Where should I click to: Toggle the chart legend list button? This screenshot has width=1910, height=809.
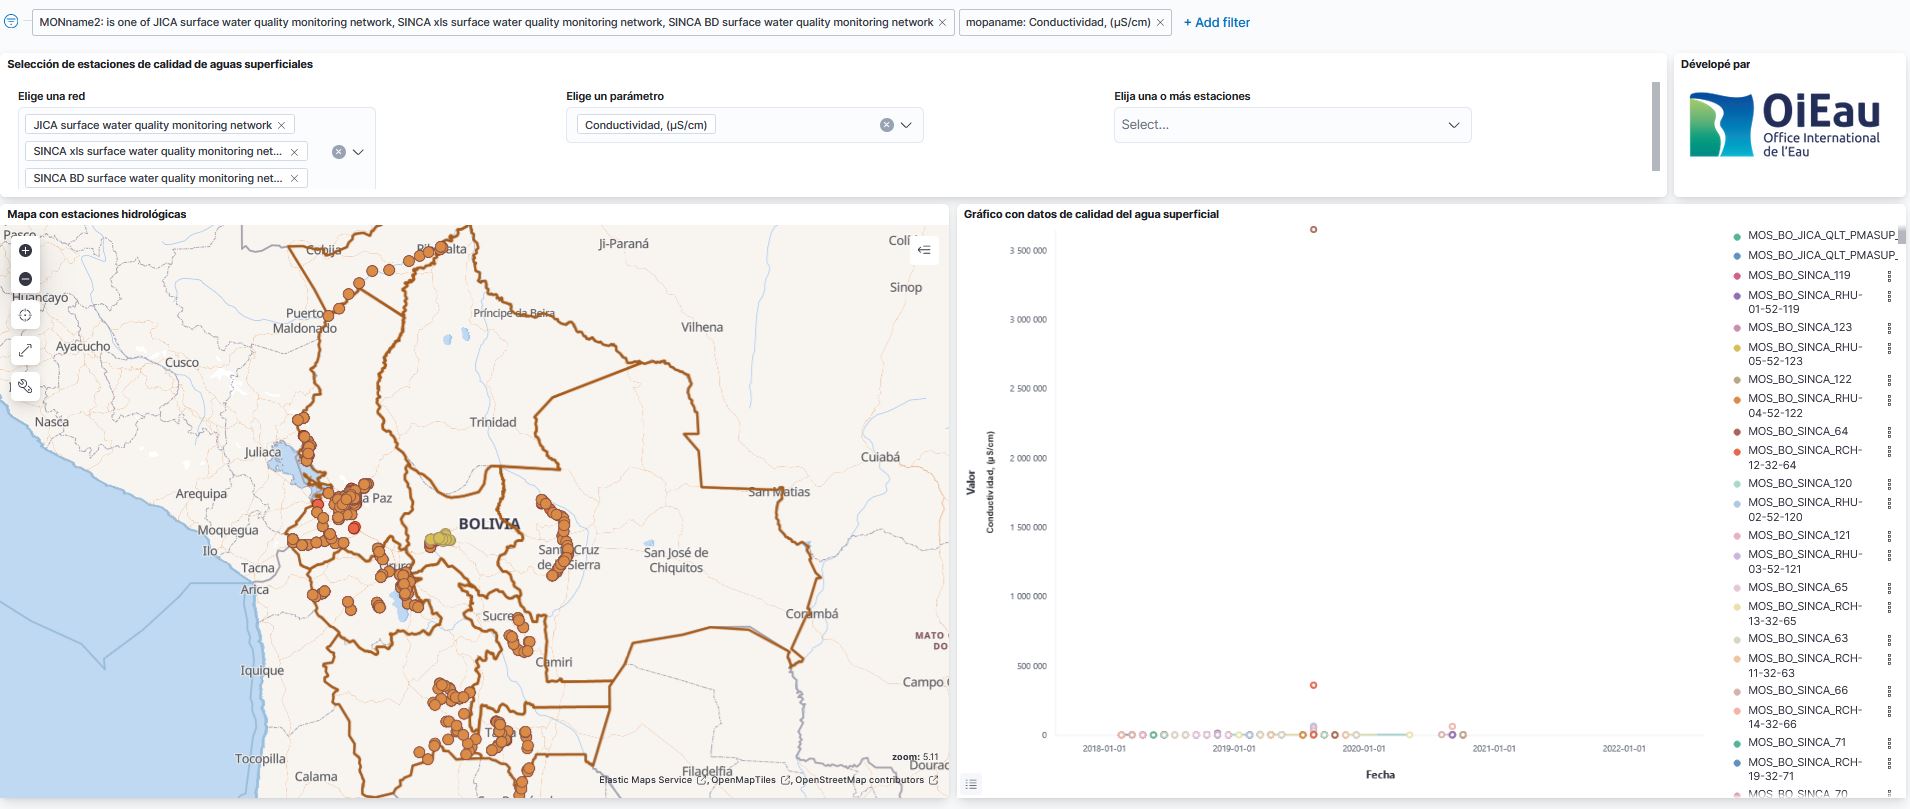pos(971,784)
